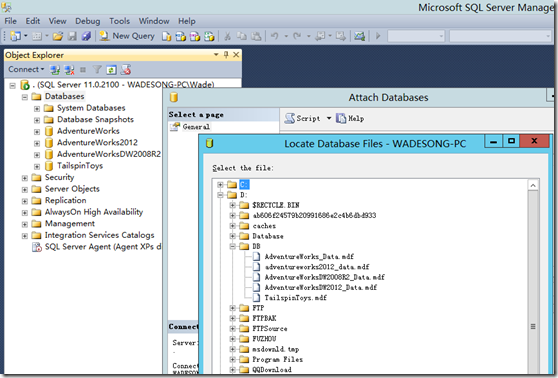This screenshot has width=558, height=378.
Task: Expand the Program Files folder node
Action: (233, 359)
